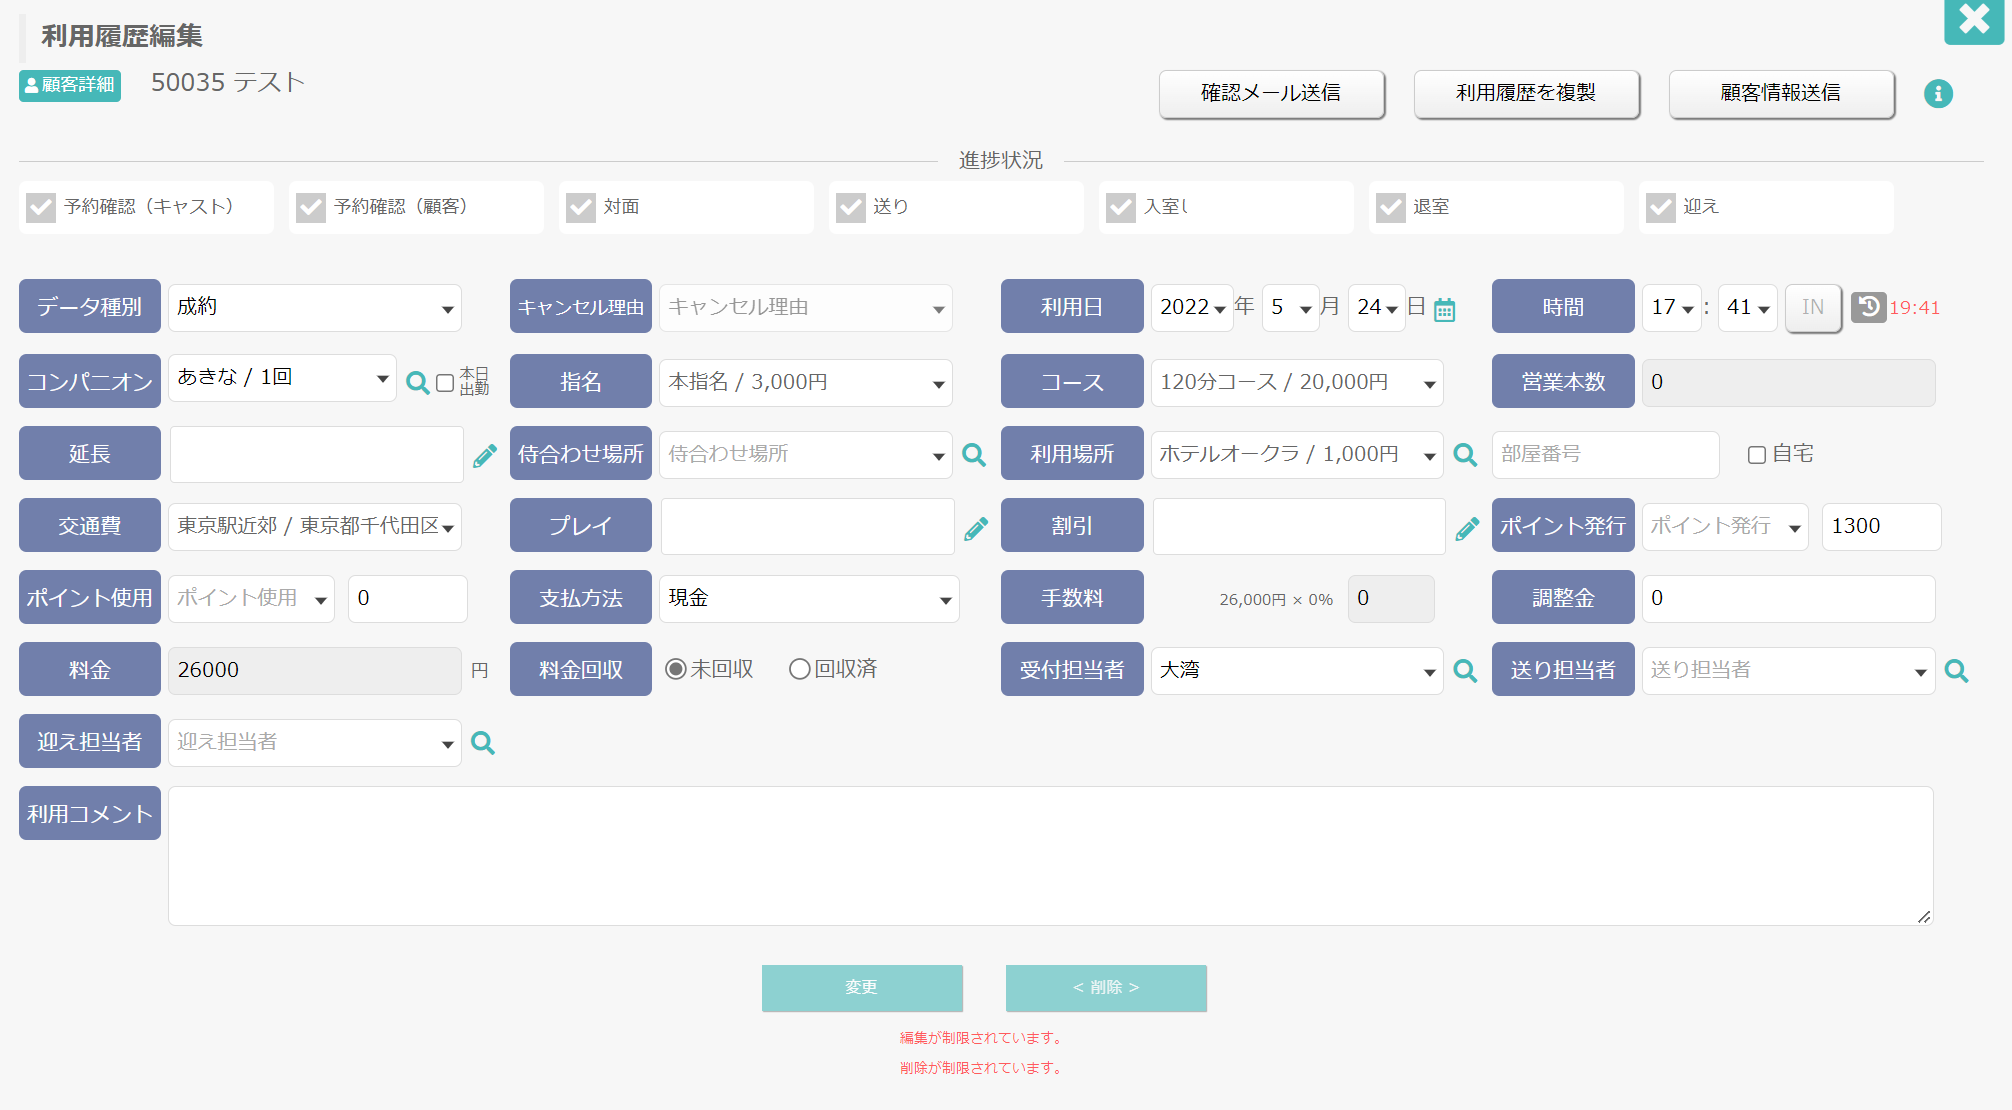Screen dimensions: 2012x1110
Task: Toggle the 本日出勤 checkbox
Action: [x=445, y=383]
